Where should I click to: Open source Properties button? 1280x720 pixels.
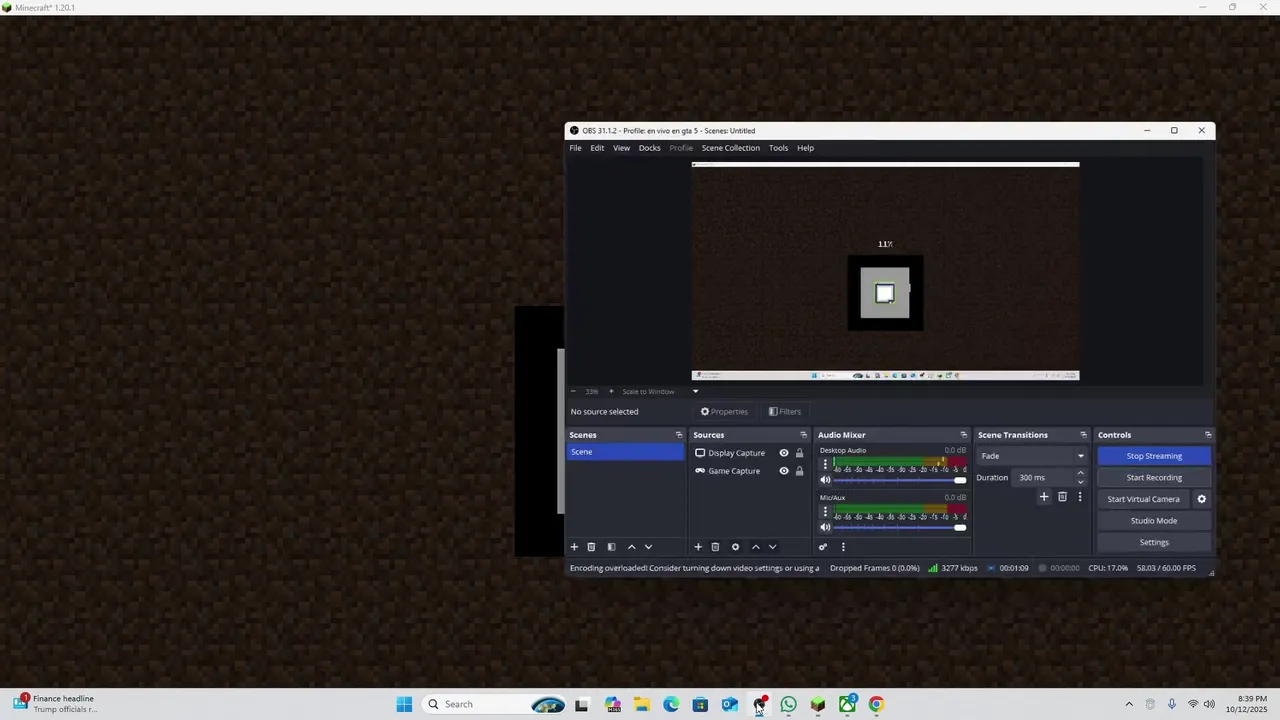[x=724, y=412]
